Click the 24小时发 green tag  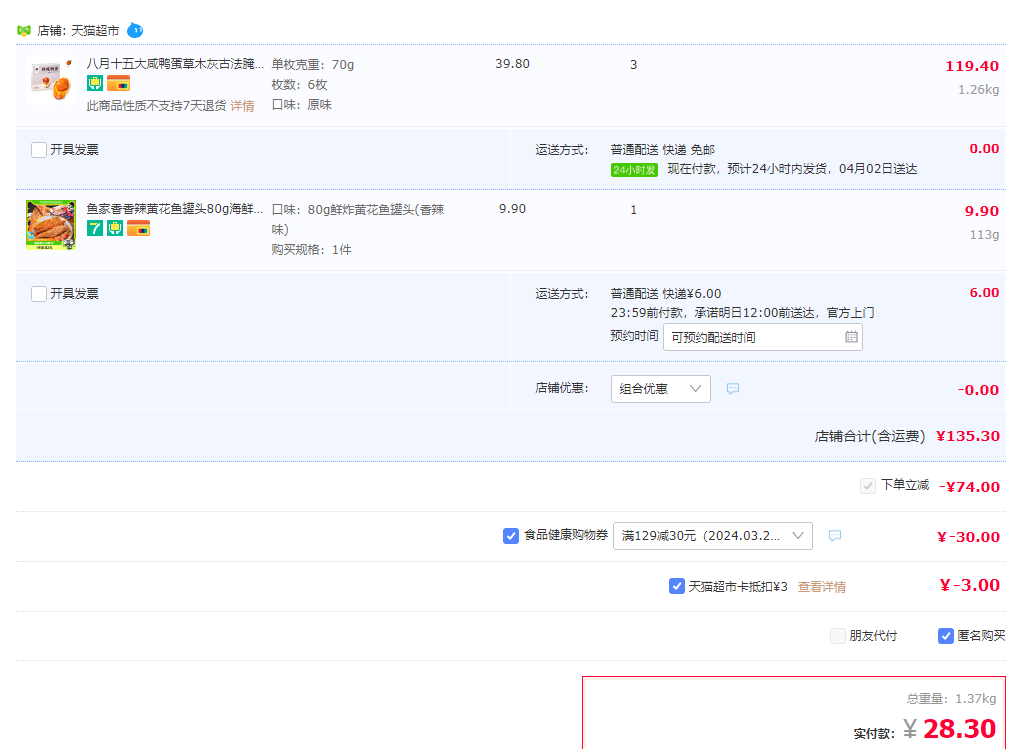coord(634,170)
